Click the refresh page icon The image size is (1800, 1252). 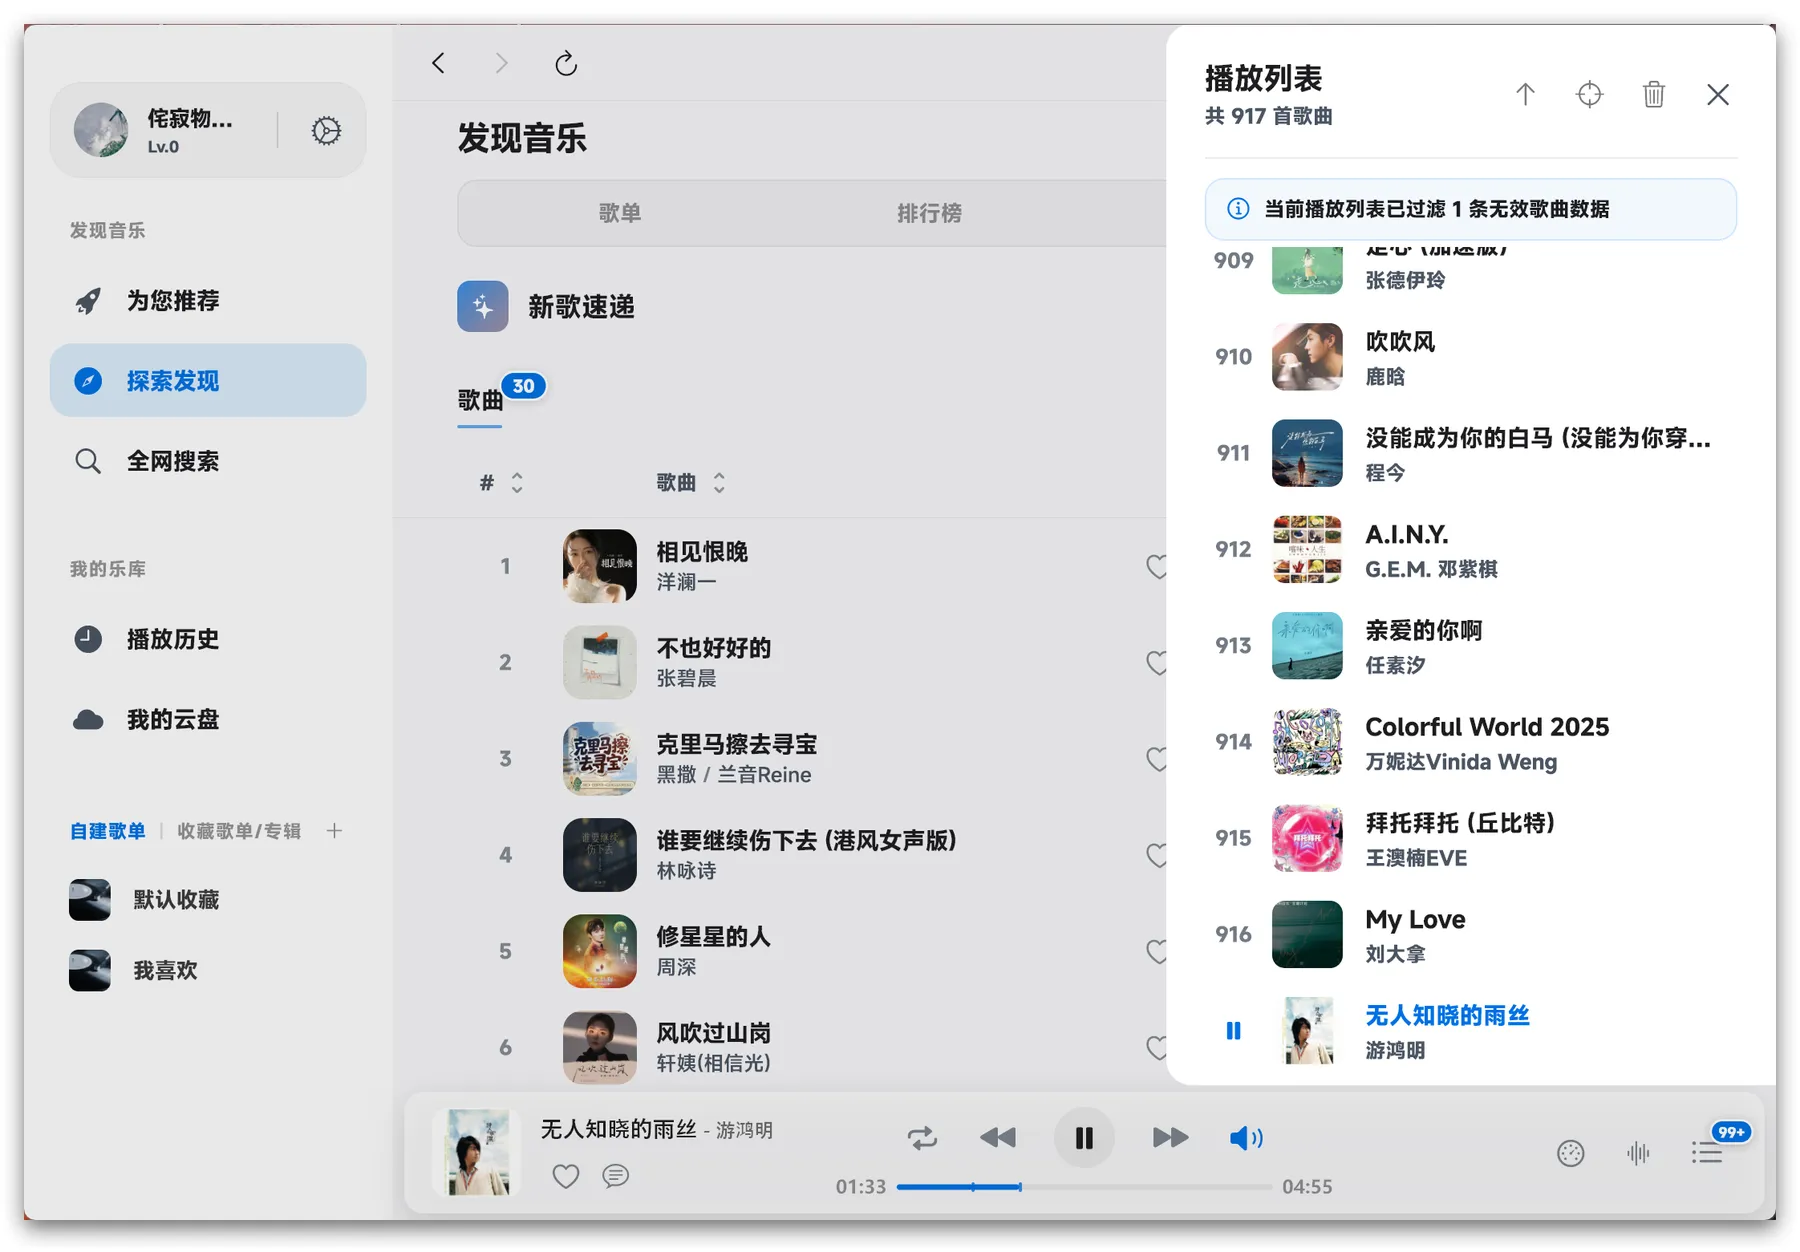pos(566,64)
